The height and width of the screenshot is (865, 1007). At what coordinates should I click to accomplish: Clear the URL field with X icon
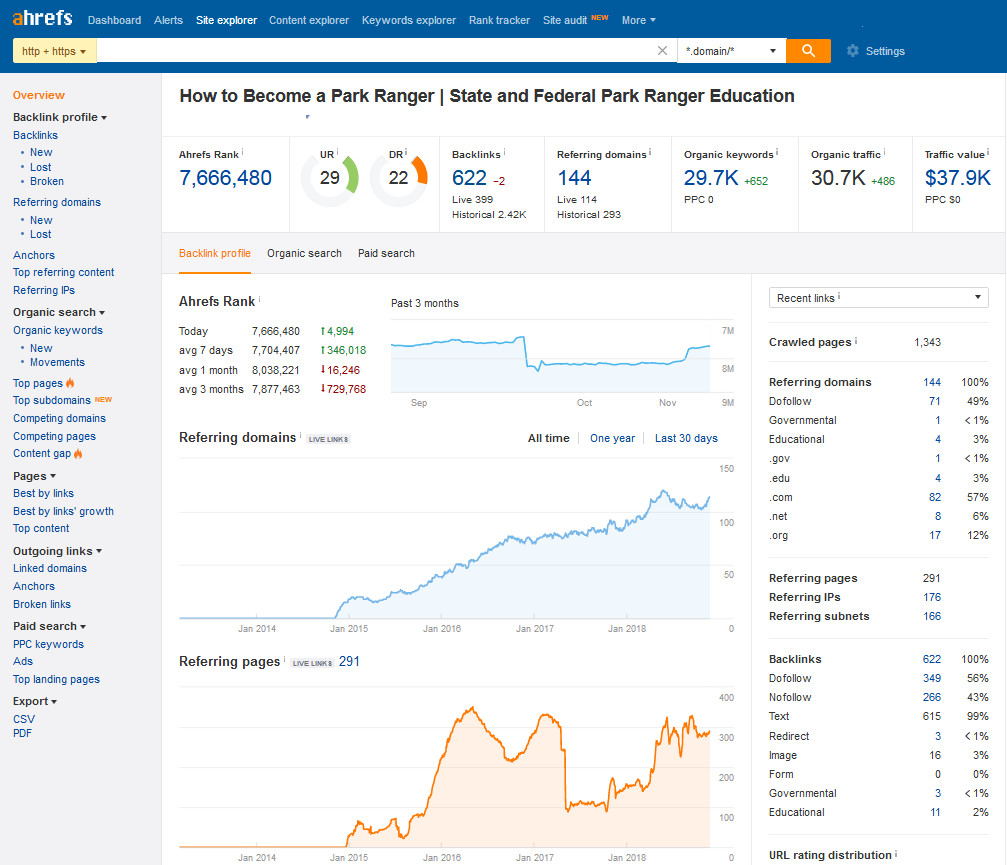[662, 51]
